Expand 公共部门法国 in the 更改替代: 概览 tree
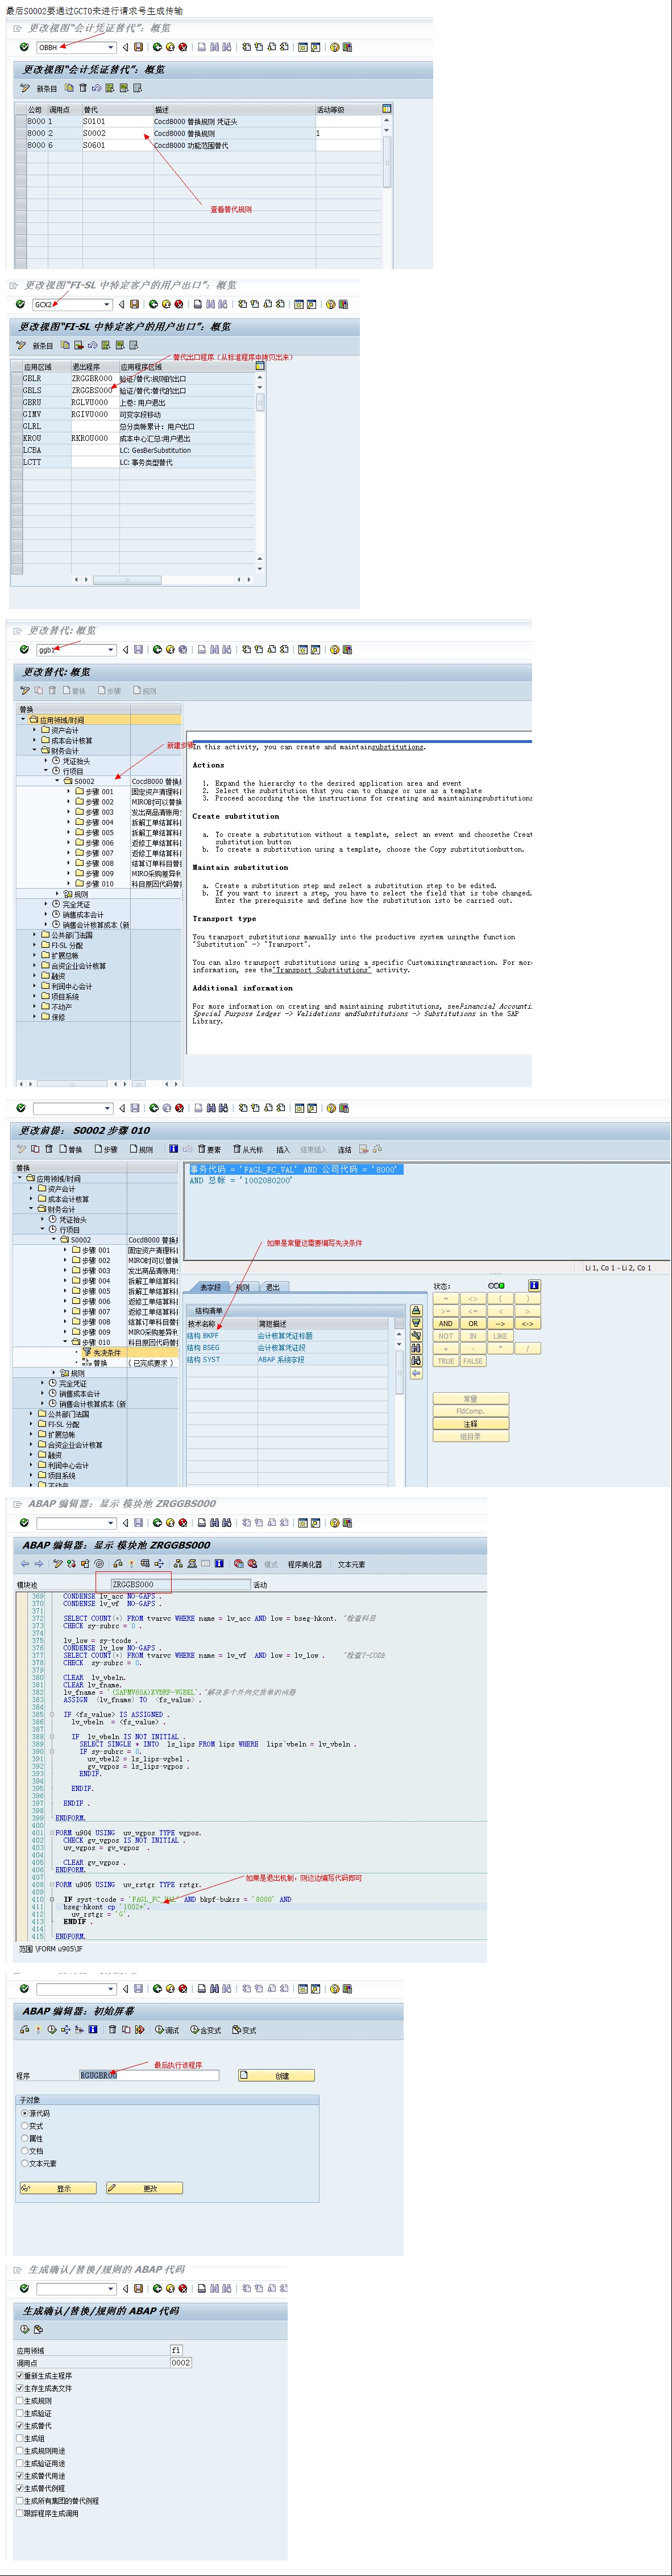672x2576 pixels. click(x=33, y=935)
